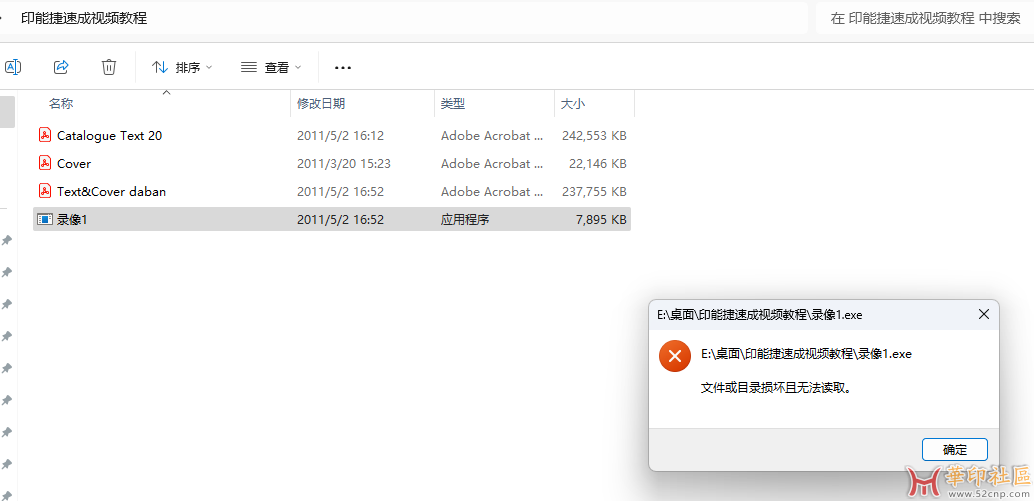
Task: Click the Share toolbar icon
Action: tap(61, 67)
